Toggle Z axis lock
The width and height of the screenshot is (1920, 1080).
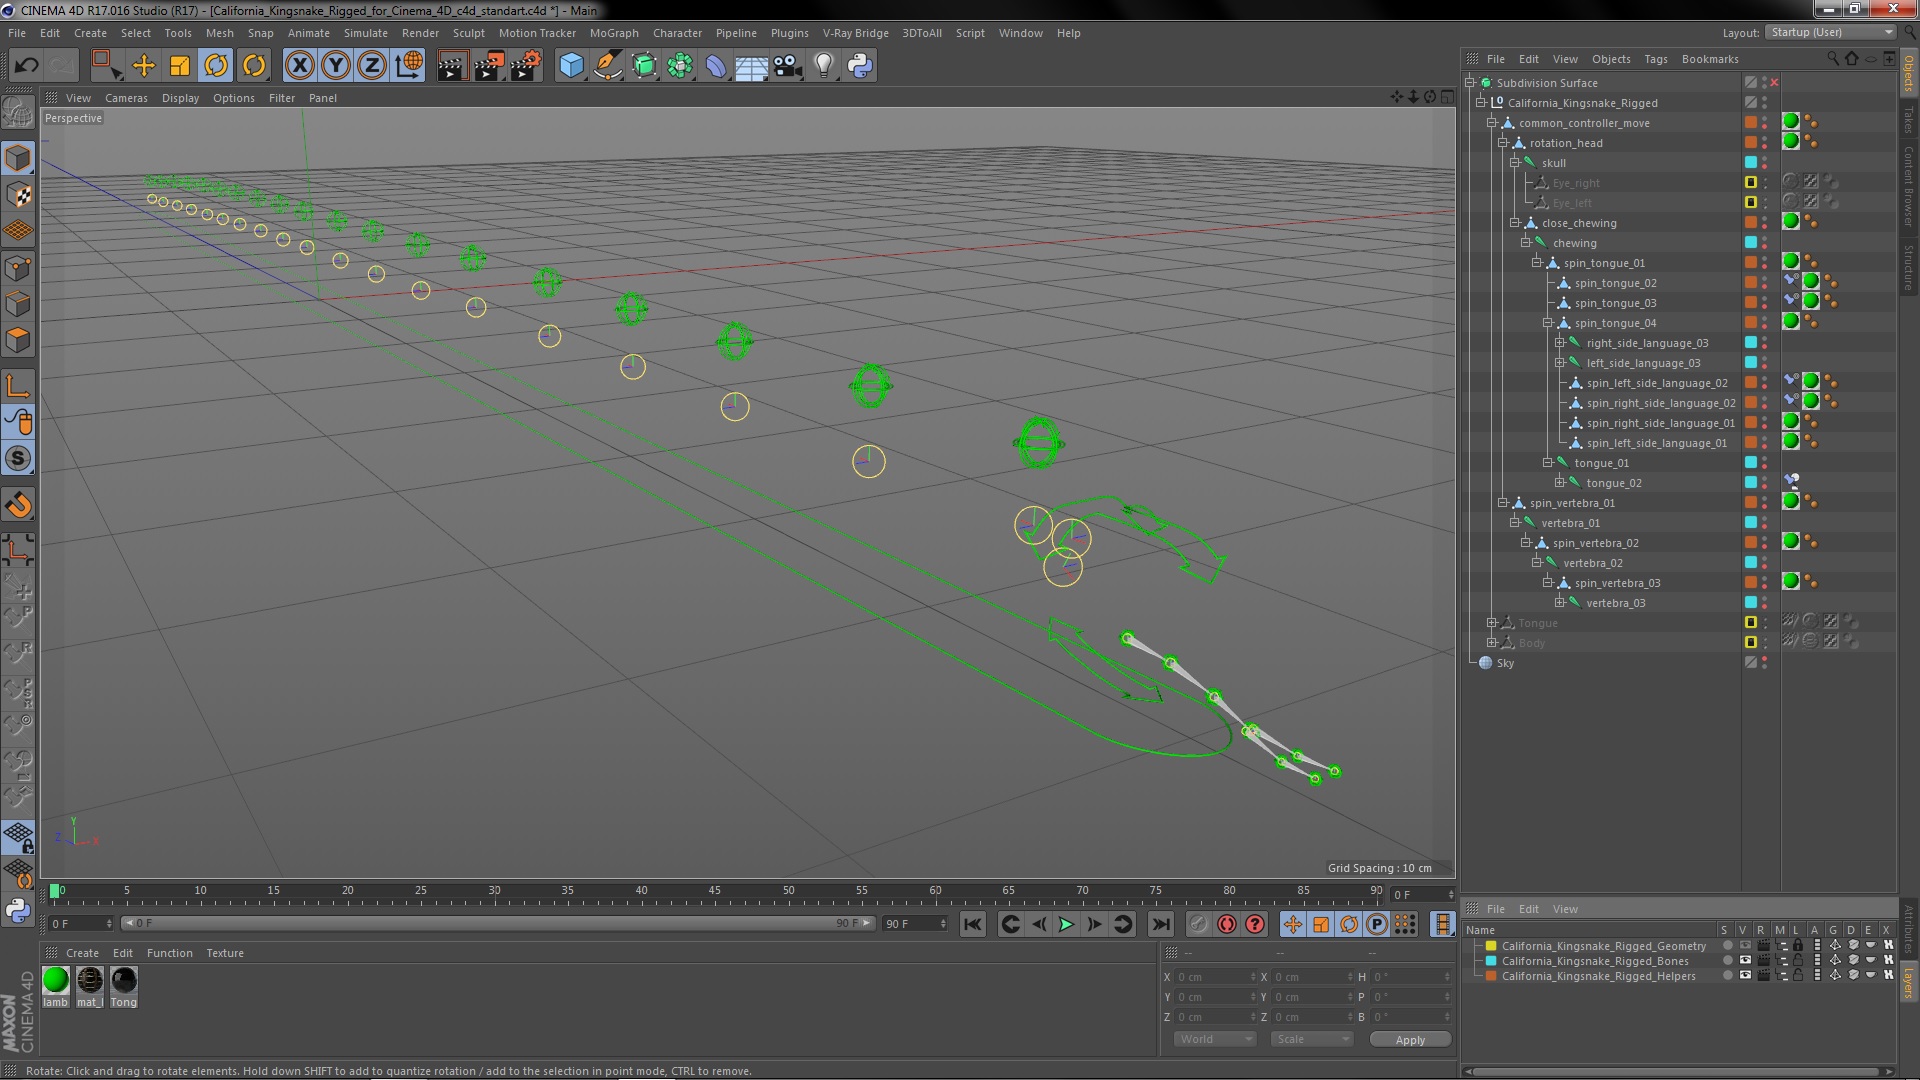tap(372, 66)
